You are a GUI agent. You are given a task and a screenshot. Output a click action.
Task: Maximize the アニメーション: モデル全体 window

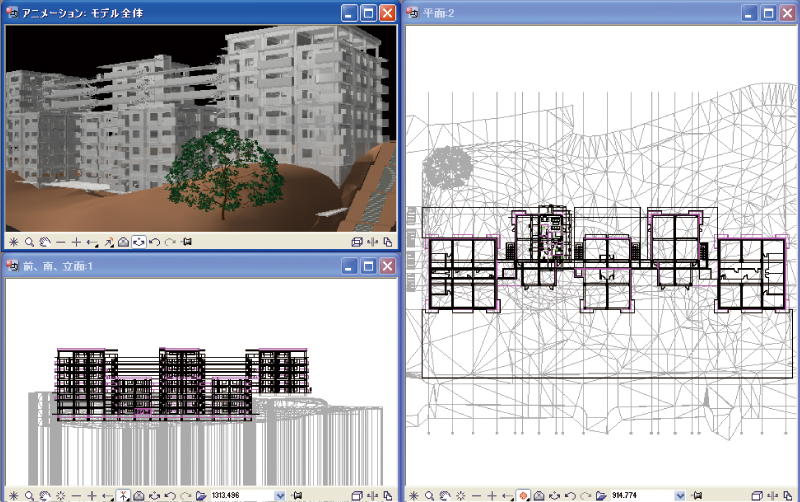pyautogui.click(x=368, y=13)
